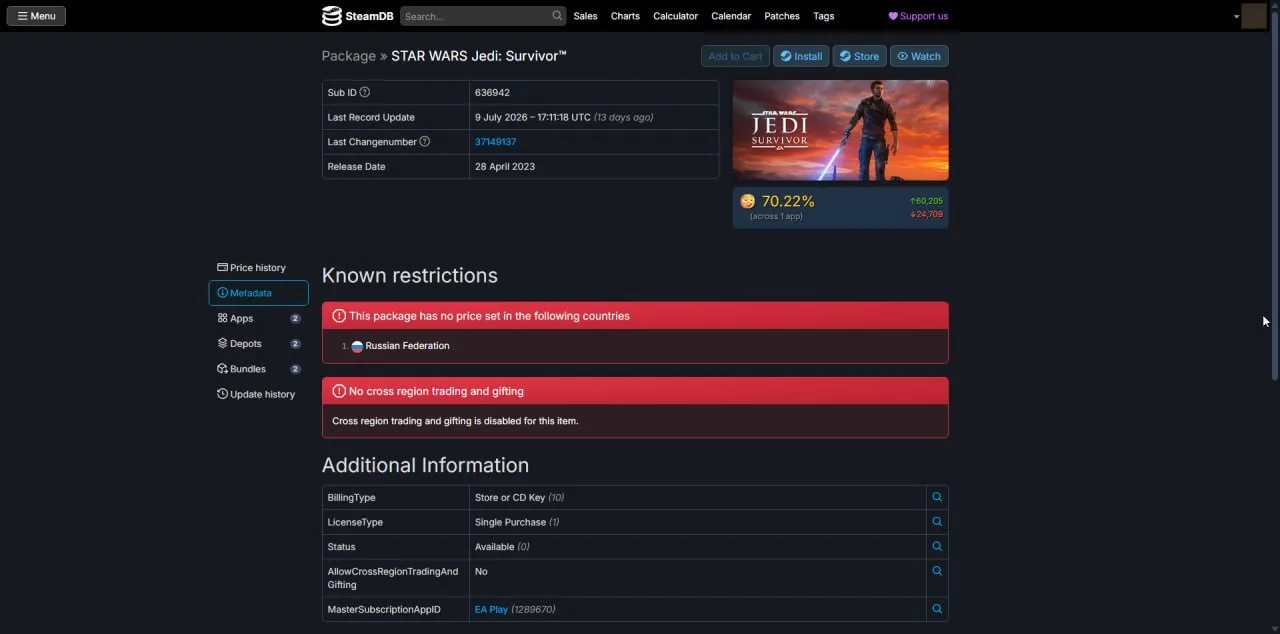1280x634 pixels.
Task: Select the Metadata sidebar tab
Action: [258, 293]
